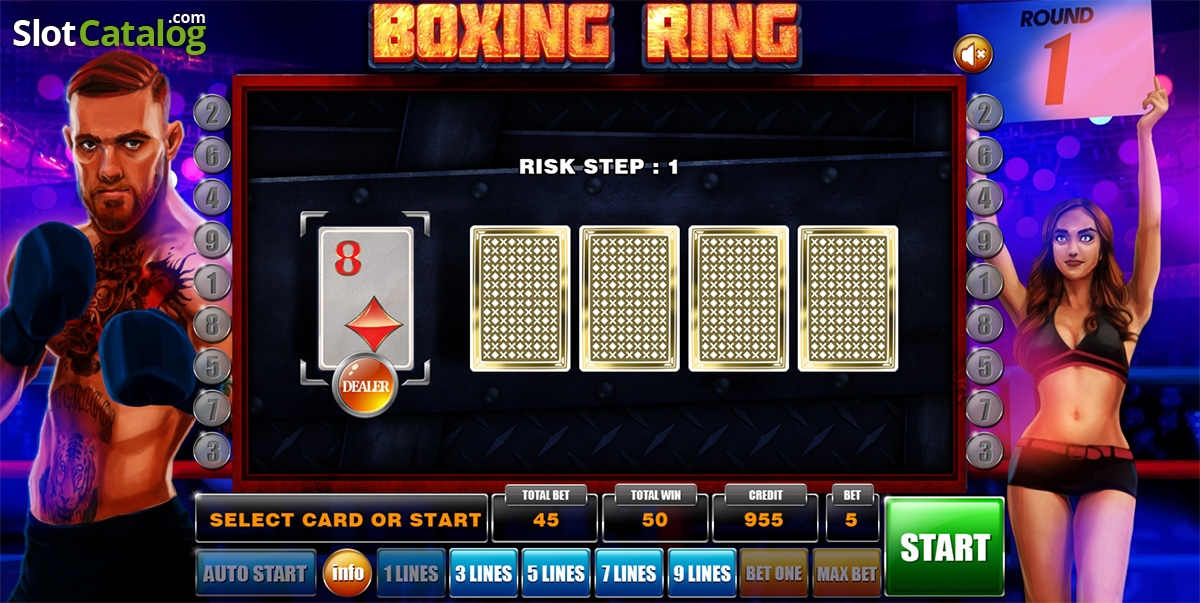Image resolution: width=1200 pixels, height=603 pixels.
Task: Click line marker 3 on left side
Action: [212, 449]
